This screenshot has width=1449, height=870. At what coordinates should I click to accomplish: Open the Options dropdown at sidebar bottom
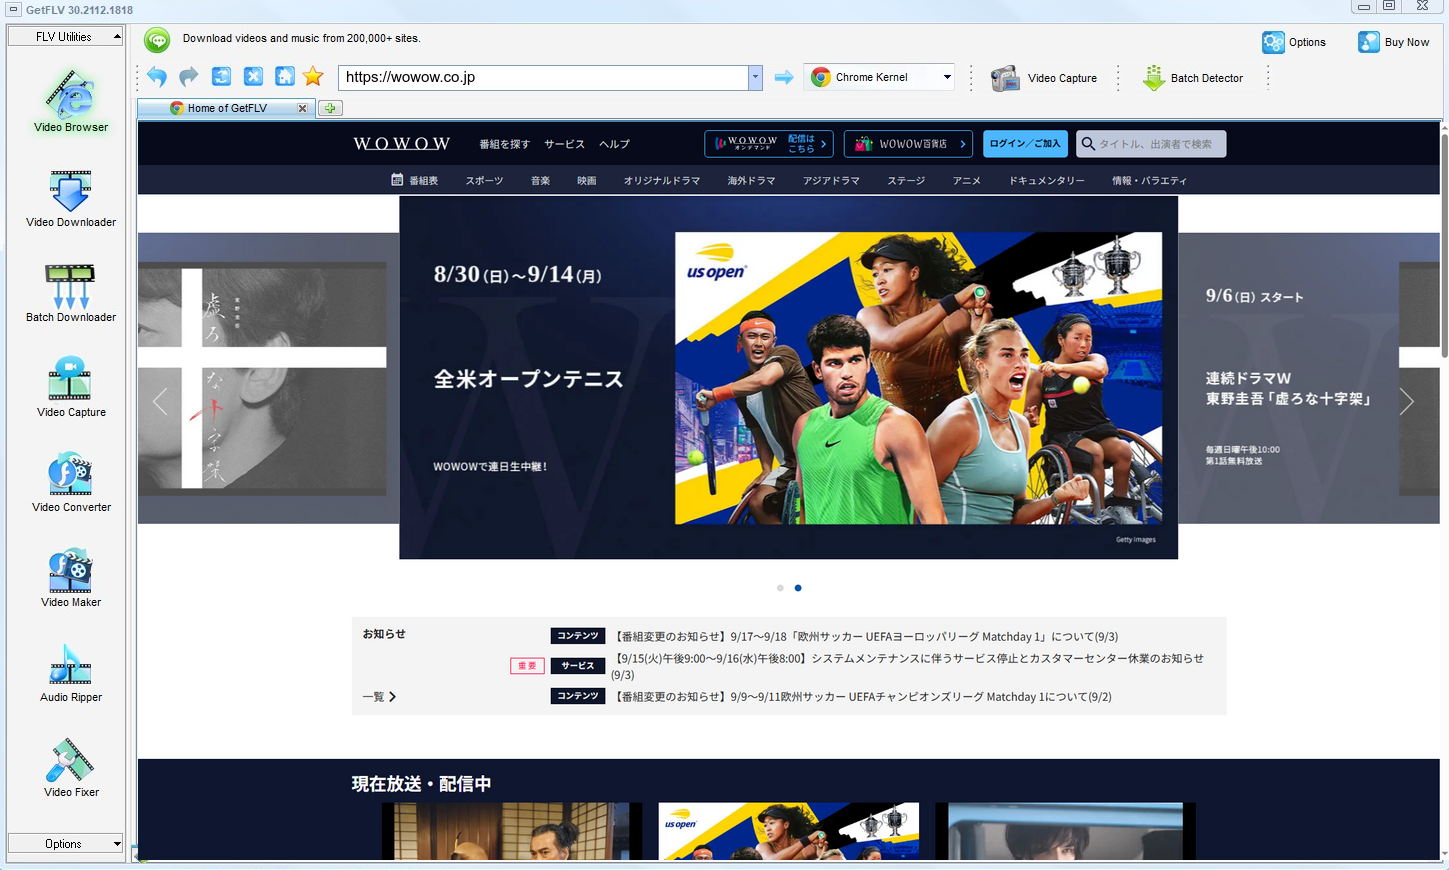65,844
